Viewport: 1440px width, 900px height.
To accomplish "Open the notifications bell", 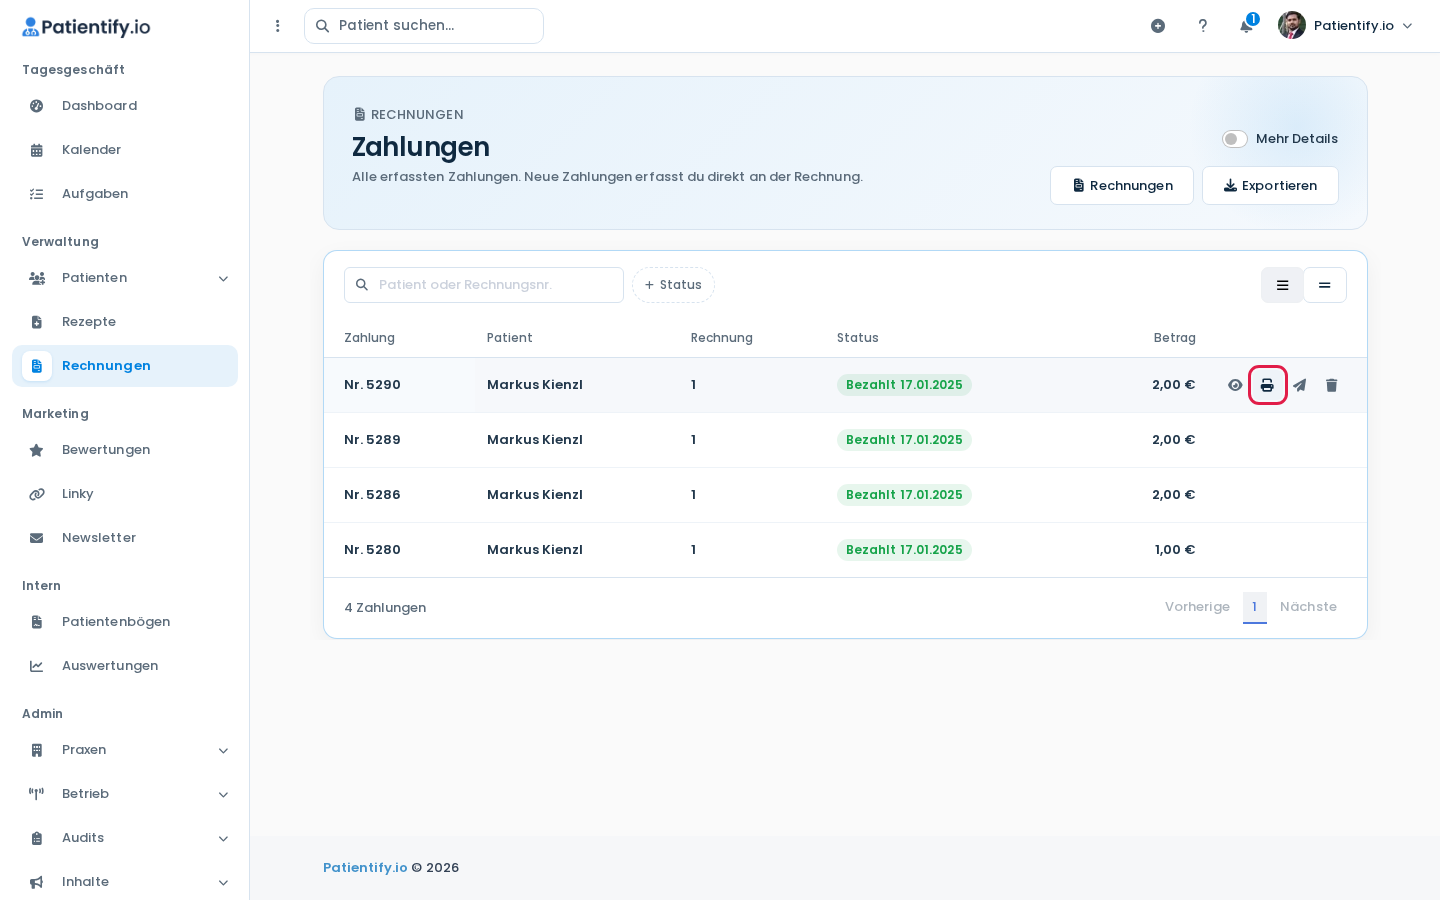I will [1246, 26].
